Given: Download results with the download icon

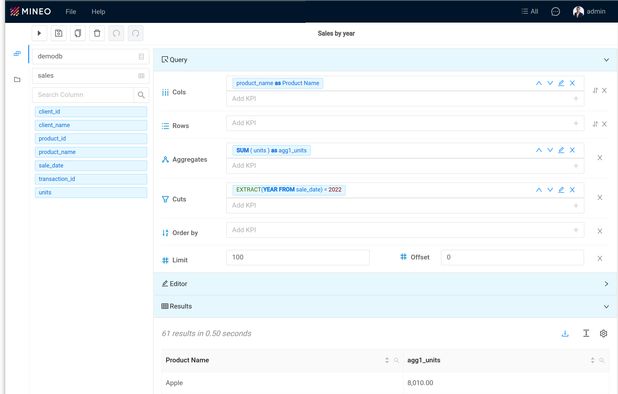Looking at the screenshot, I should coord(565,334).
